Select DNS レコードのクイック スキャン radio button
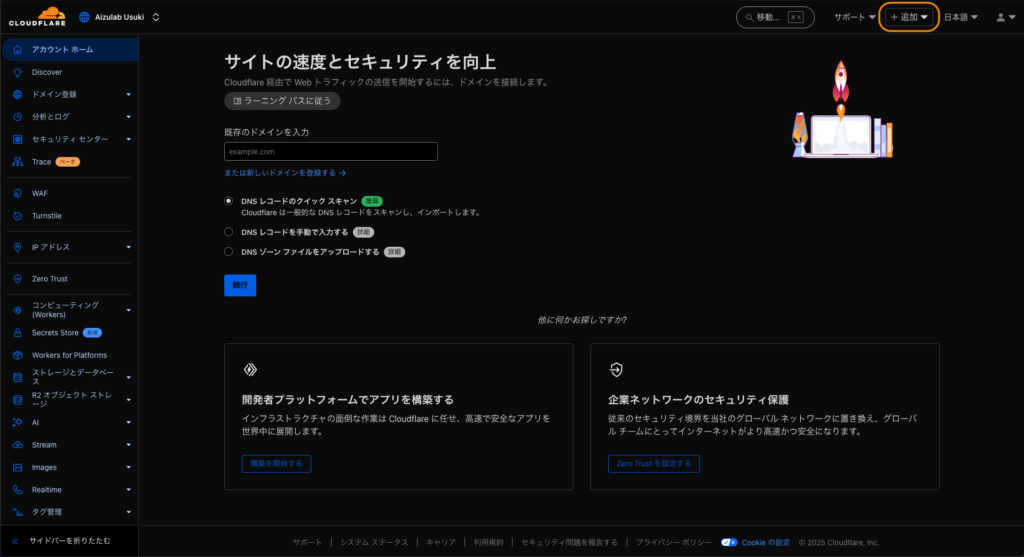 [x=229, y=201]
